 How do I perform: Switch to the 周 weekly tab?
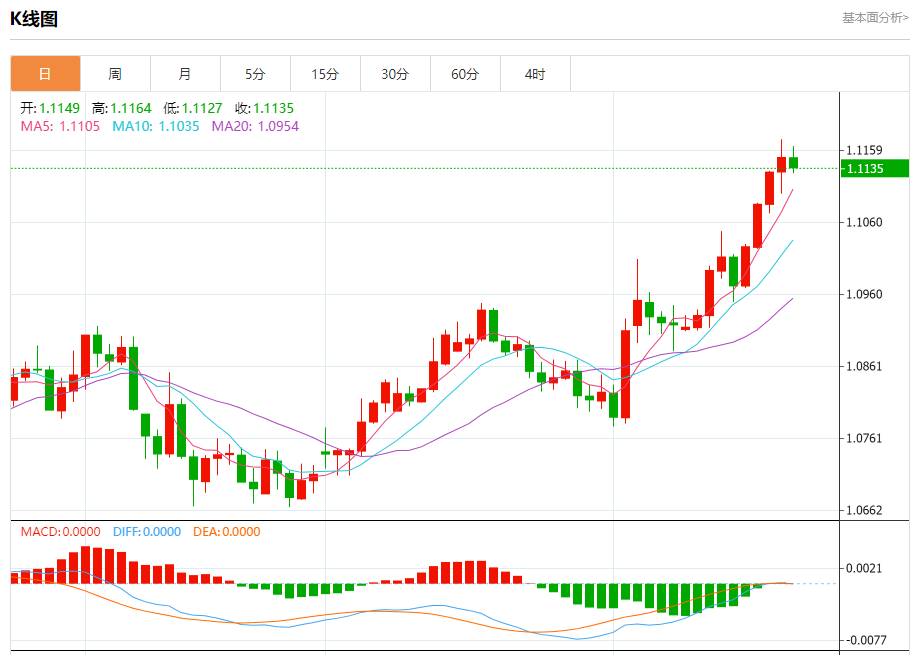point(115,74)
